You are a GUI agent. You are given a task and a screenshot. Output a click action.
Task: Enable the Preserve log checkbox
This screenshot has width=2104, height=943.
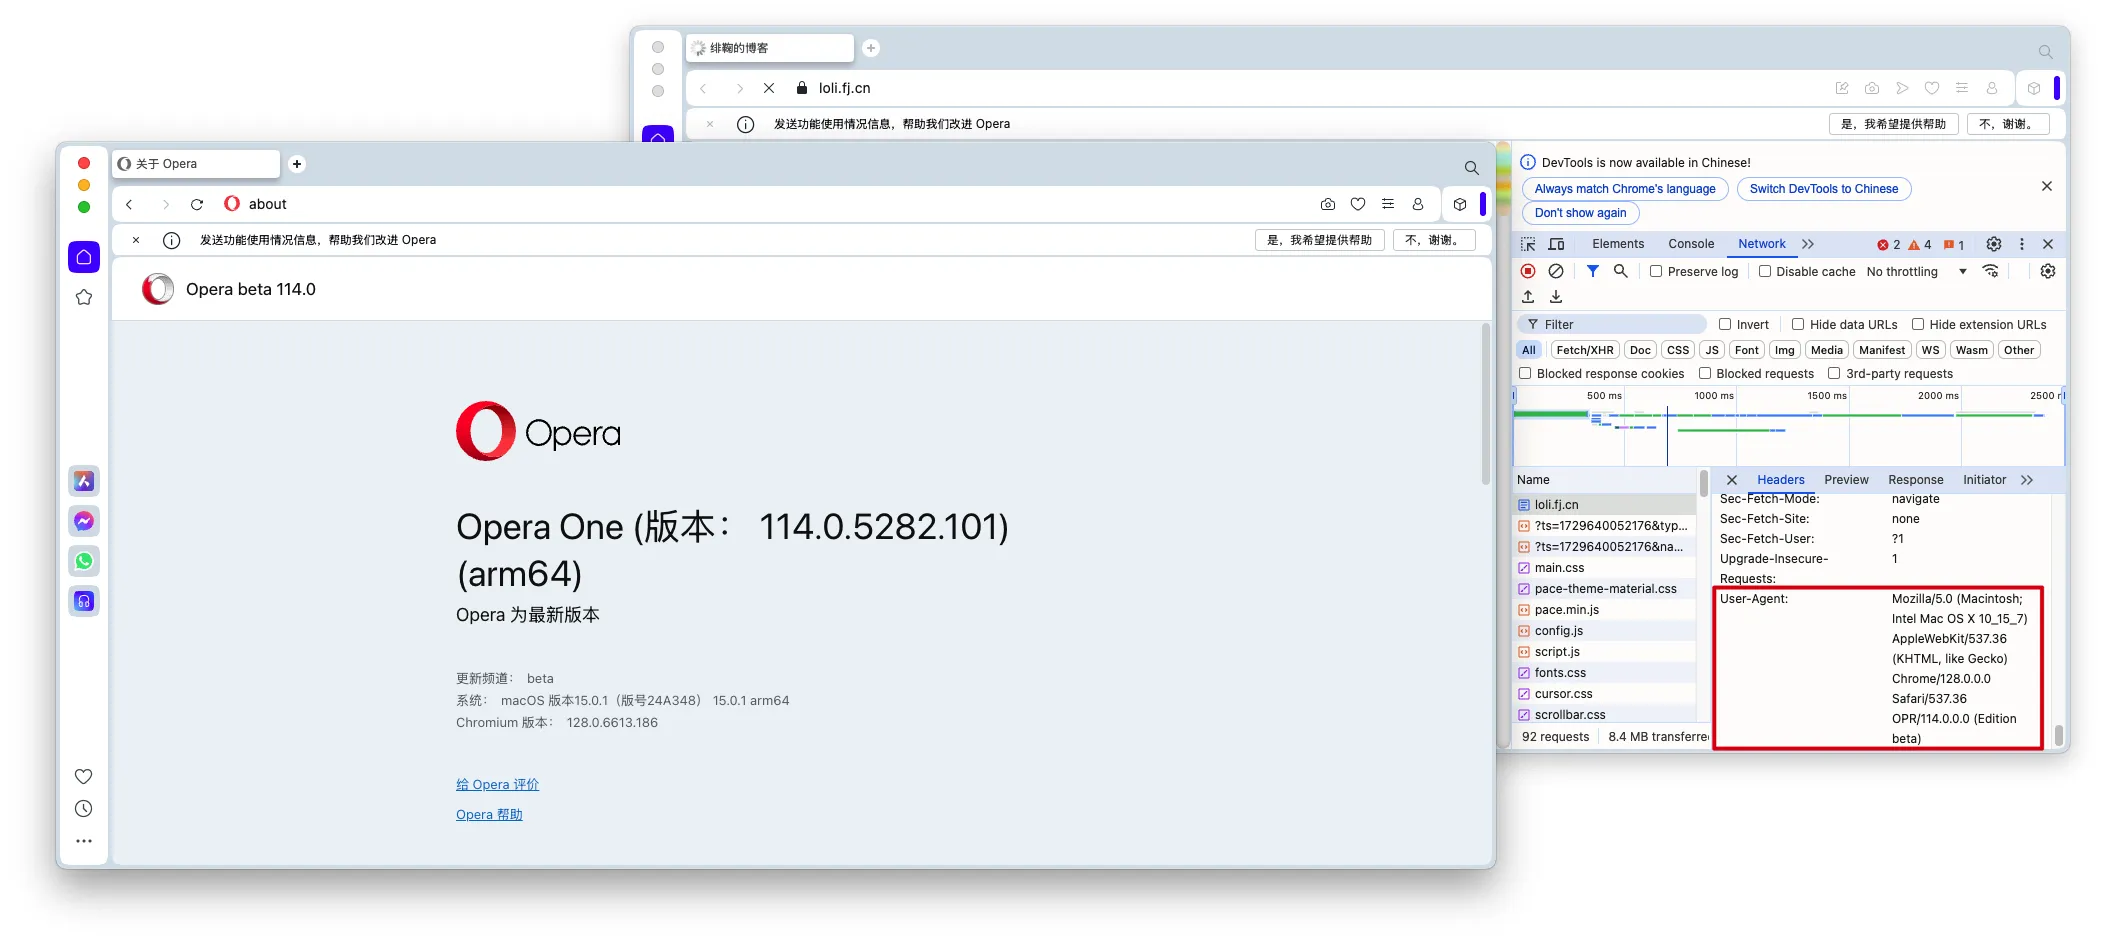click(1656, 271)
